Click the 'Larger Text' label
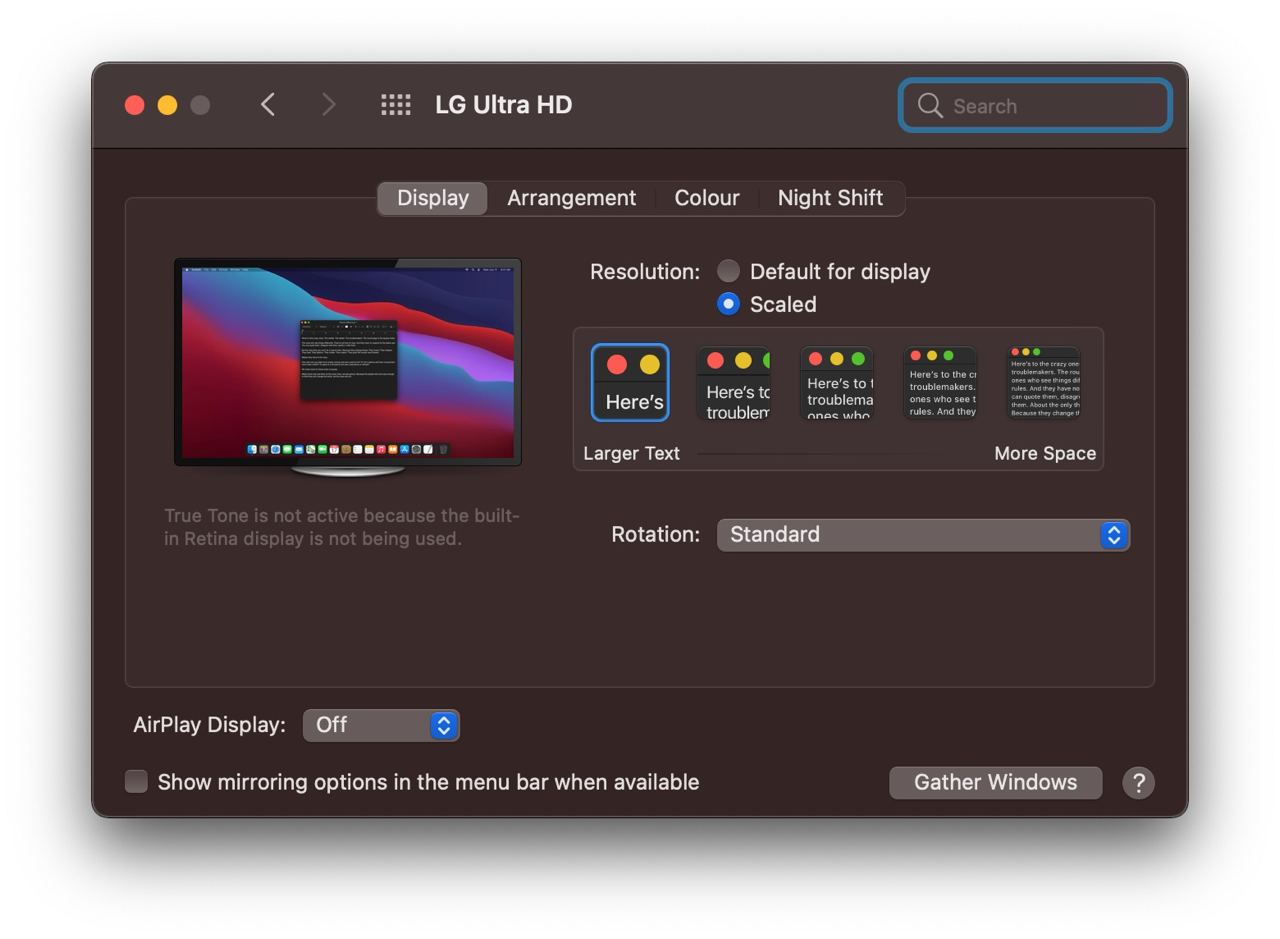 [x=631, y=453]
